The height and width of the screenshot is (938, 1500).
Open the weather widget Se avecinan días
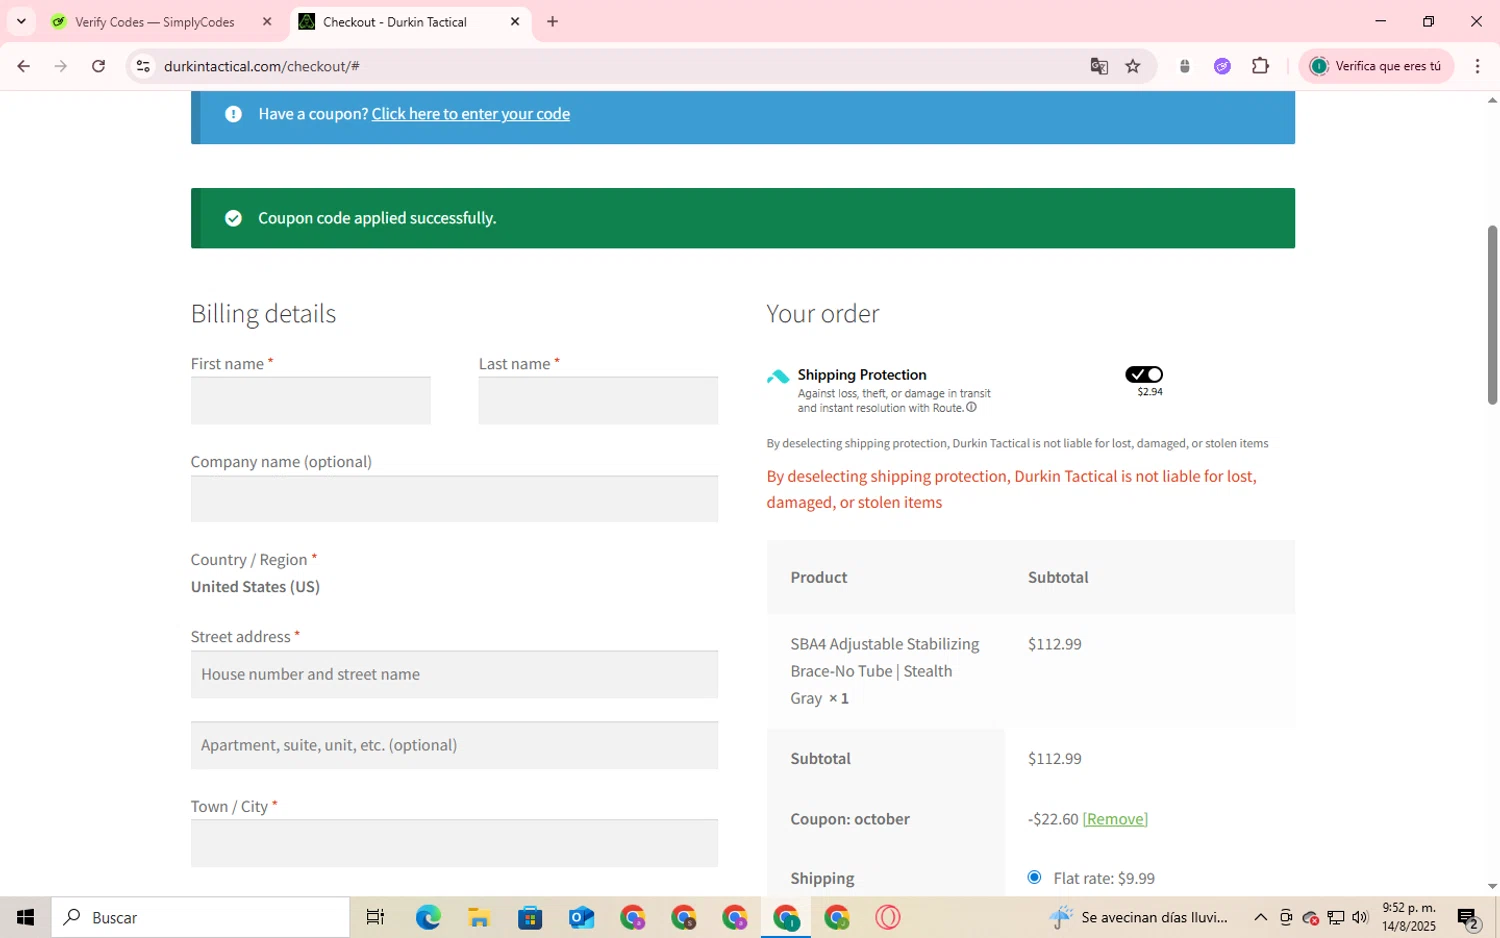click(x=1138, y=917)
